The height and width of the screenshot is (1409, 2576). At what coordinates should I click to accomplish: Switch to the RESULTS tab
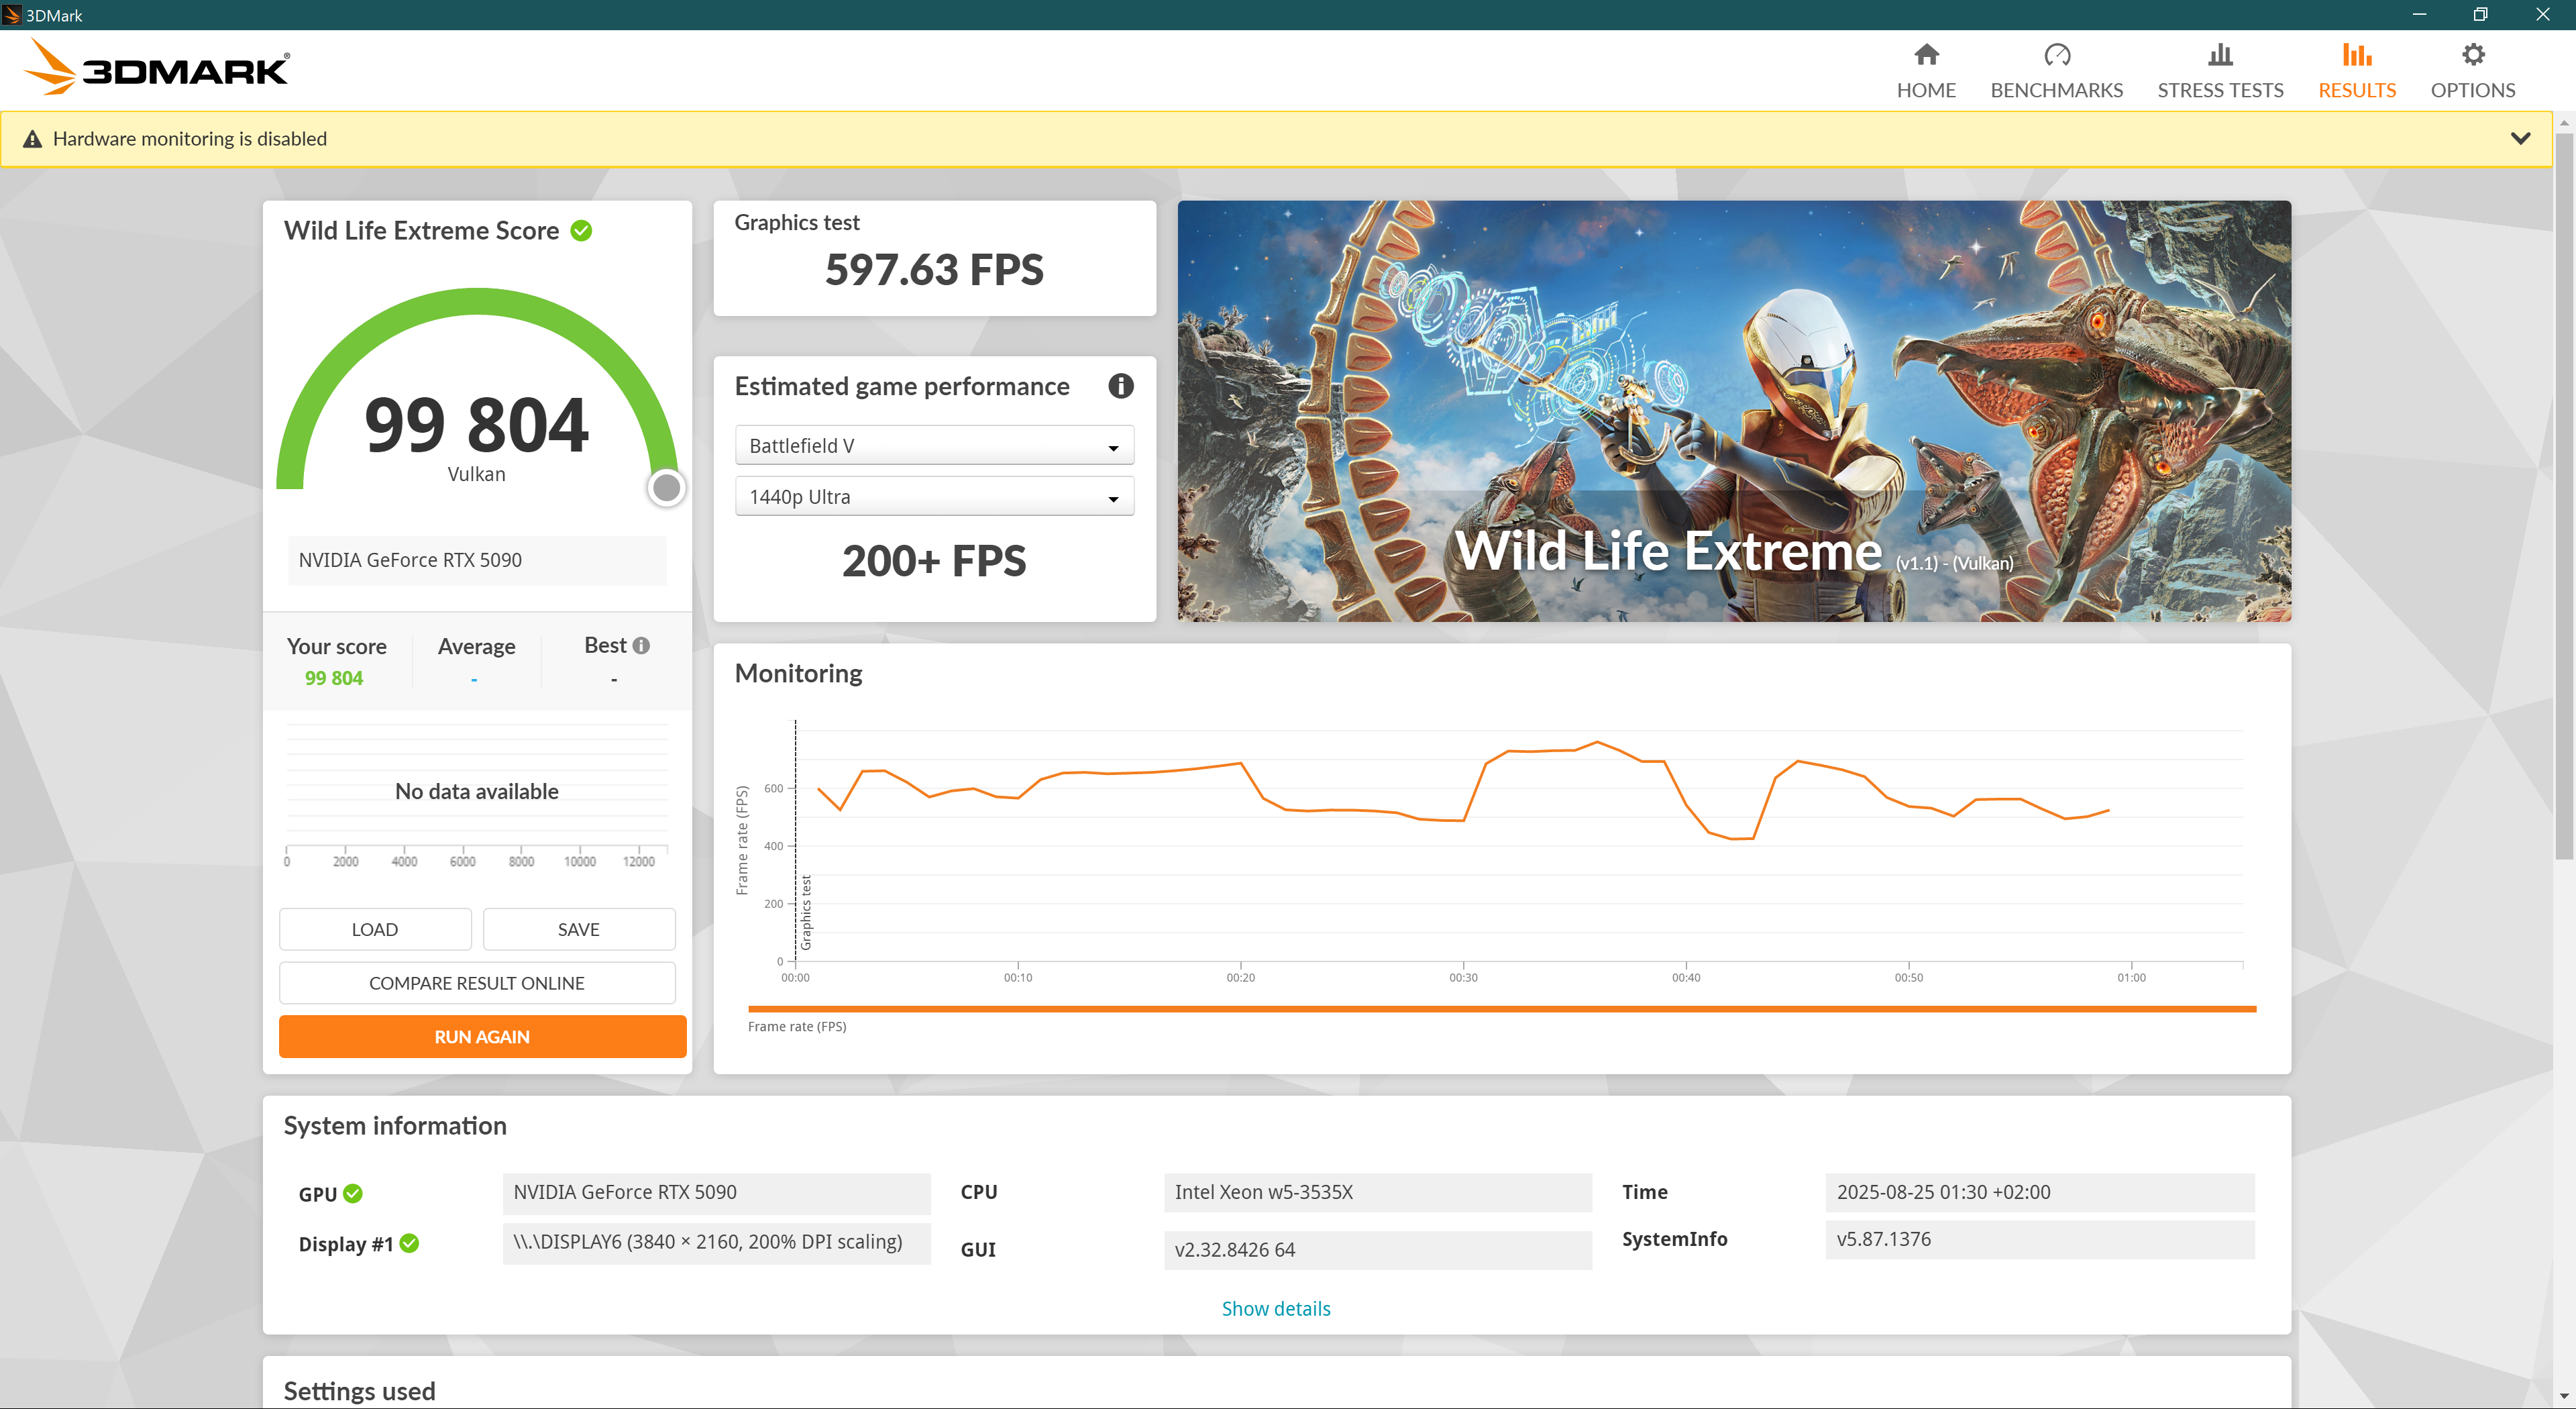2357,71
